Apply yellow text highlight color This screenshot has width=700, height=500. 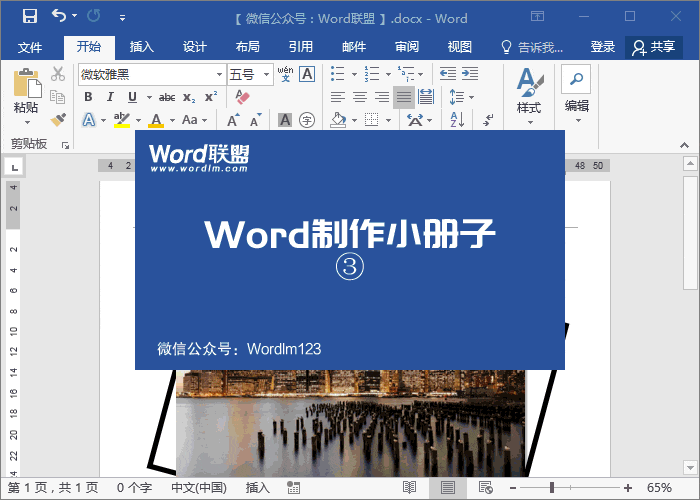(x=121, y=120)
